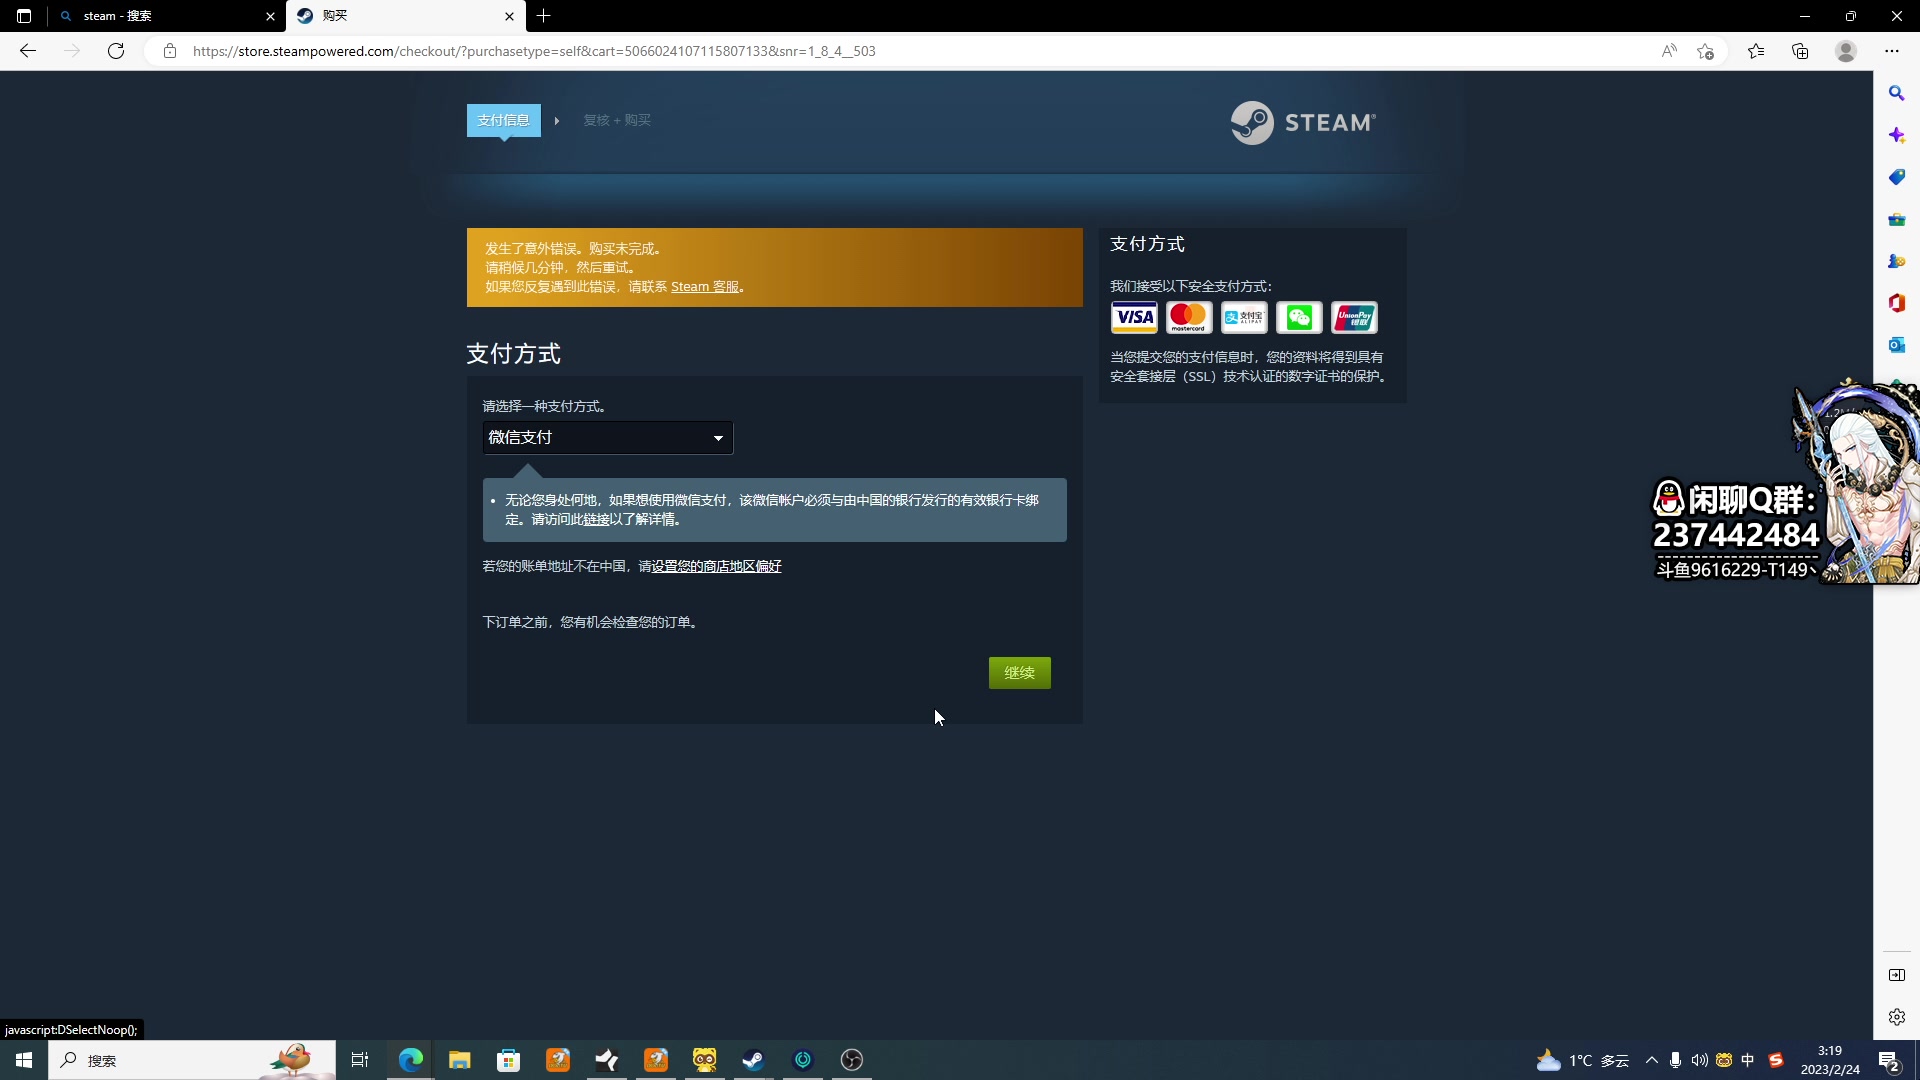Screen dimensions: 1920x1080
Task: Open the Edge settings and more menu
Action: [1892, 51]
